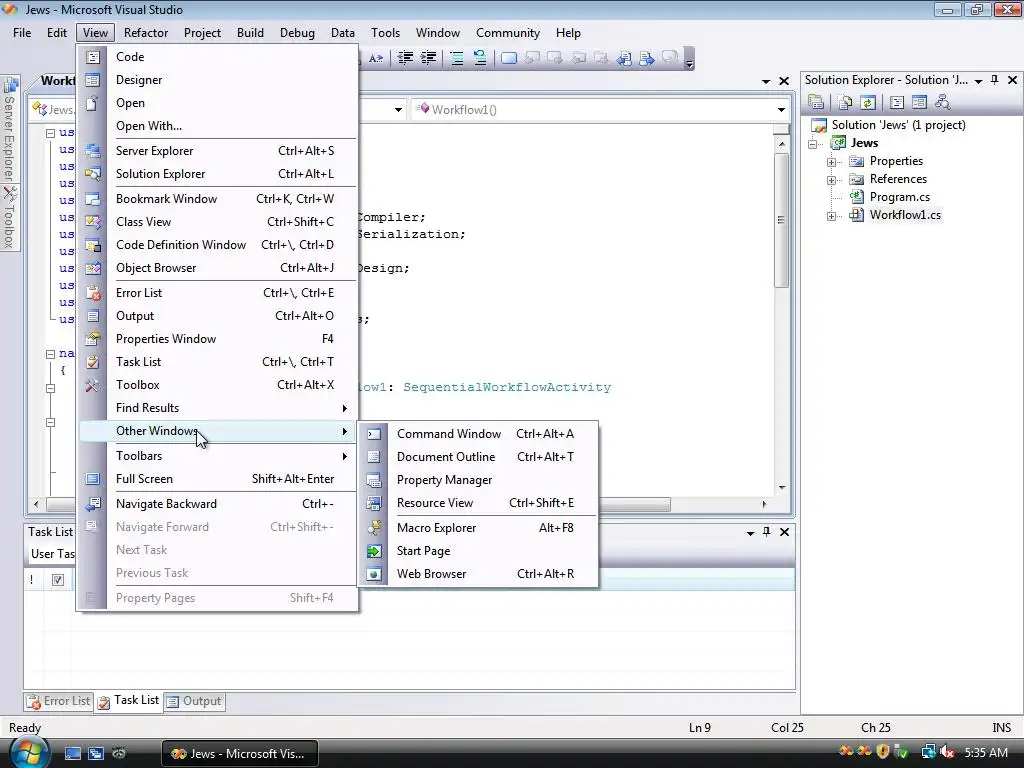1024x768 pixels.
Task: Open the Solution Explorer window position dropdown
Action: 978,81
